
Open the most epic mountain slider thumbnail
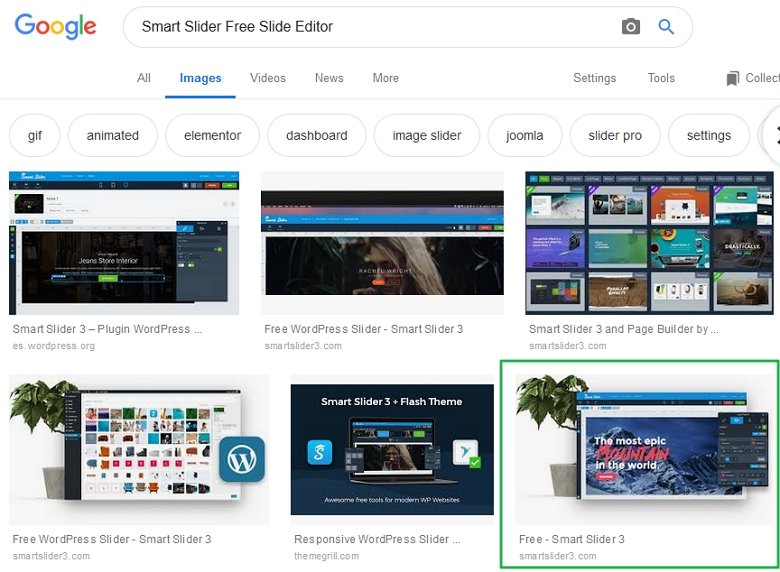pyautogui.click(x=644, y=449)
